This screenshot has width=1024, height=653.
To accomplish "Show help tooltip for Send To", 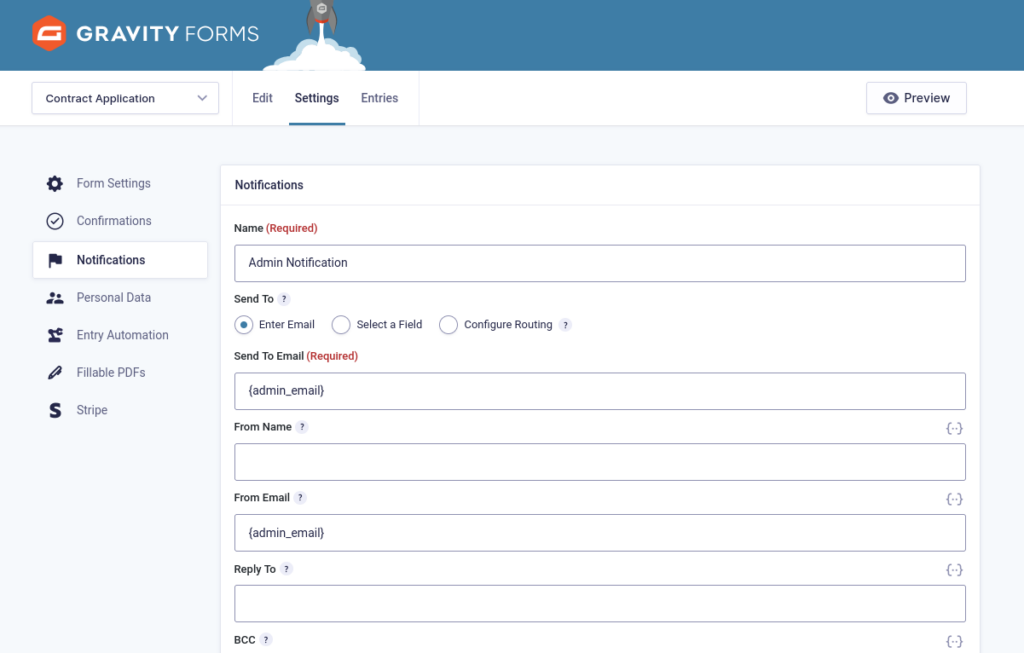I will pos(283,299).
